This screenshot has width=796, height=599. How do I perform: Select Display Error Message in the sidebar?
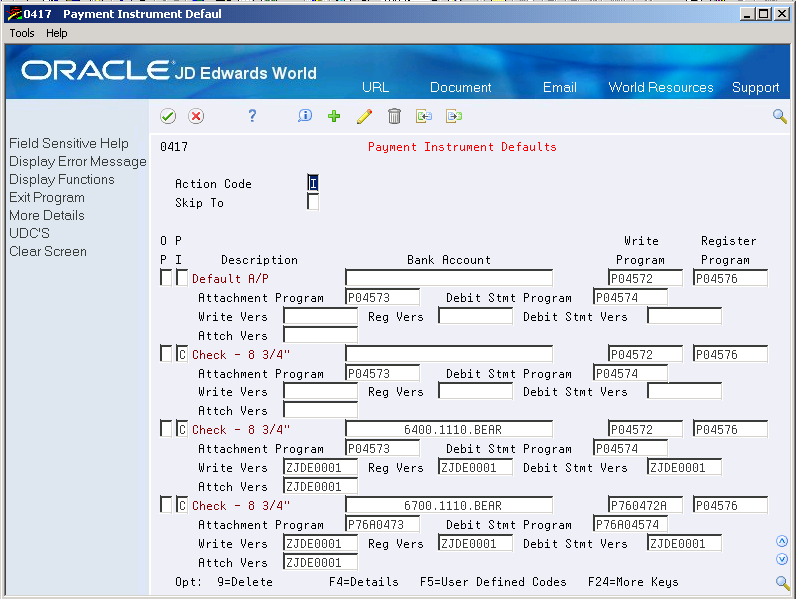click(78, 161)
